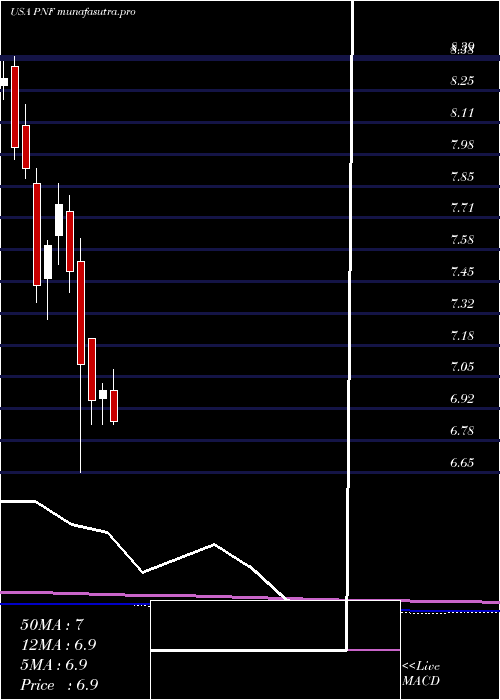The image size is (500, 700).
Task: Click the 7.98 price axis label
Action: [x=462, y=145]
